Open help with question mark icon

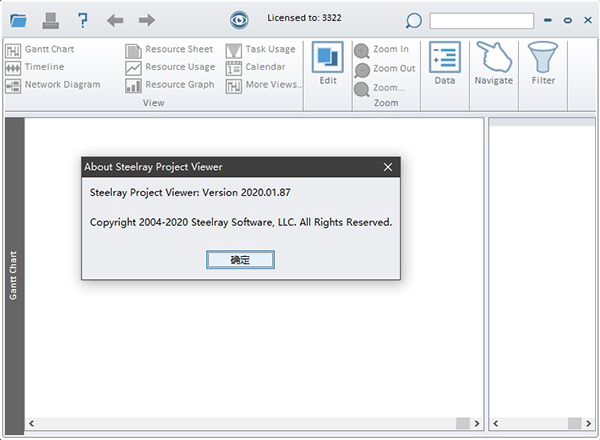(83, 20)
